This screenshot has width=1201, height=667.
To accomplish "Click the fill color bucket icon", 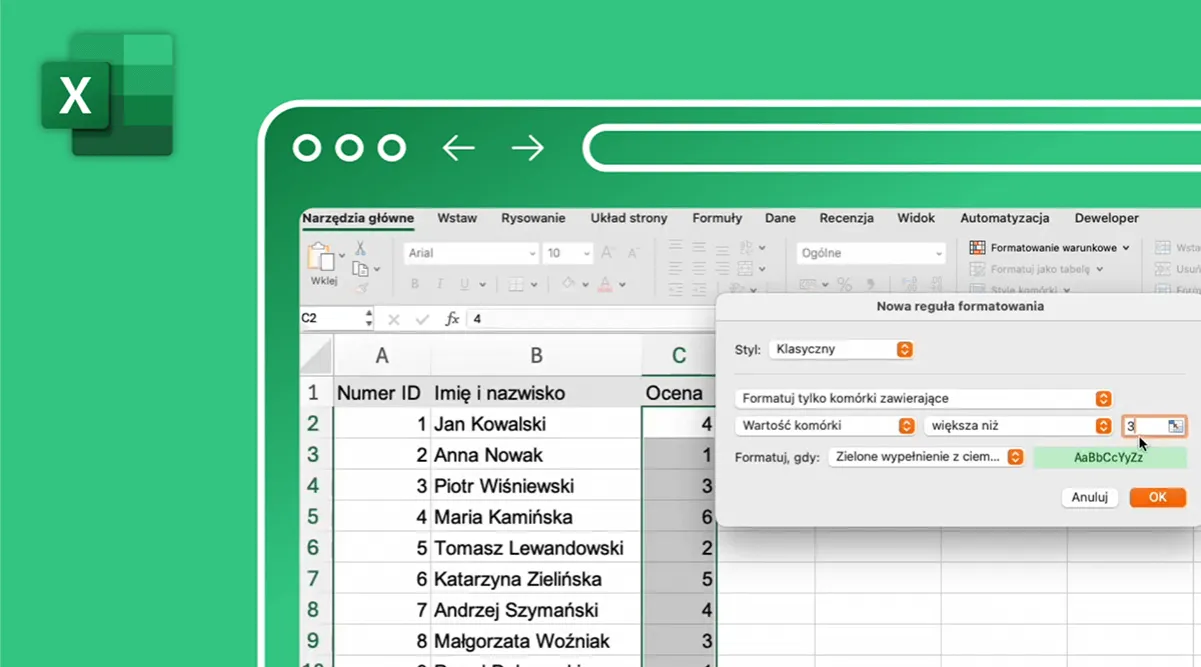I will 569,285.
